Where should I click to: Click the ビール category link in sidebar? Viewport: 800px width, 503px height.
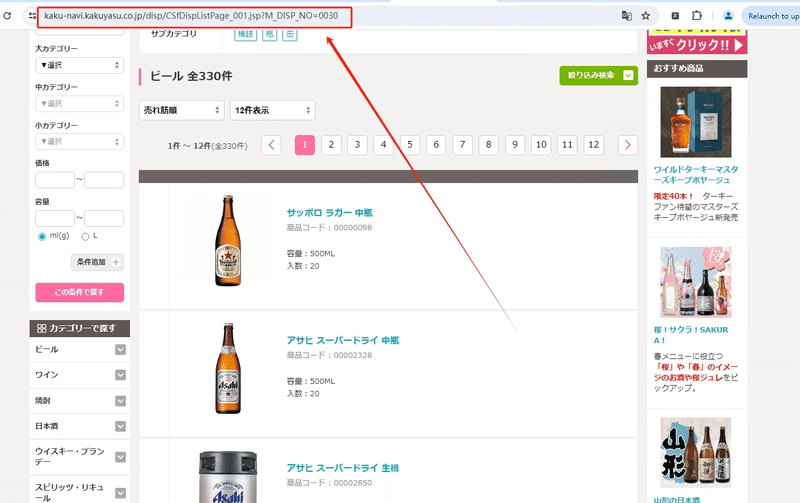coord(46,349)
